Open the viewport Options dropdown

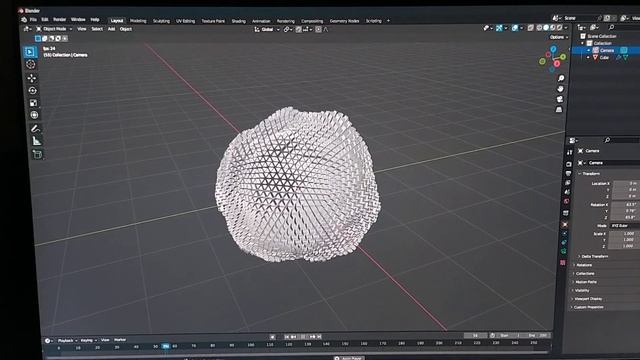coord(558,37)
